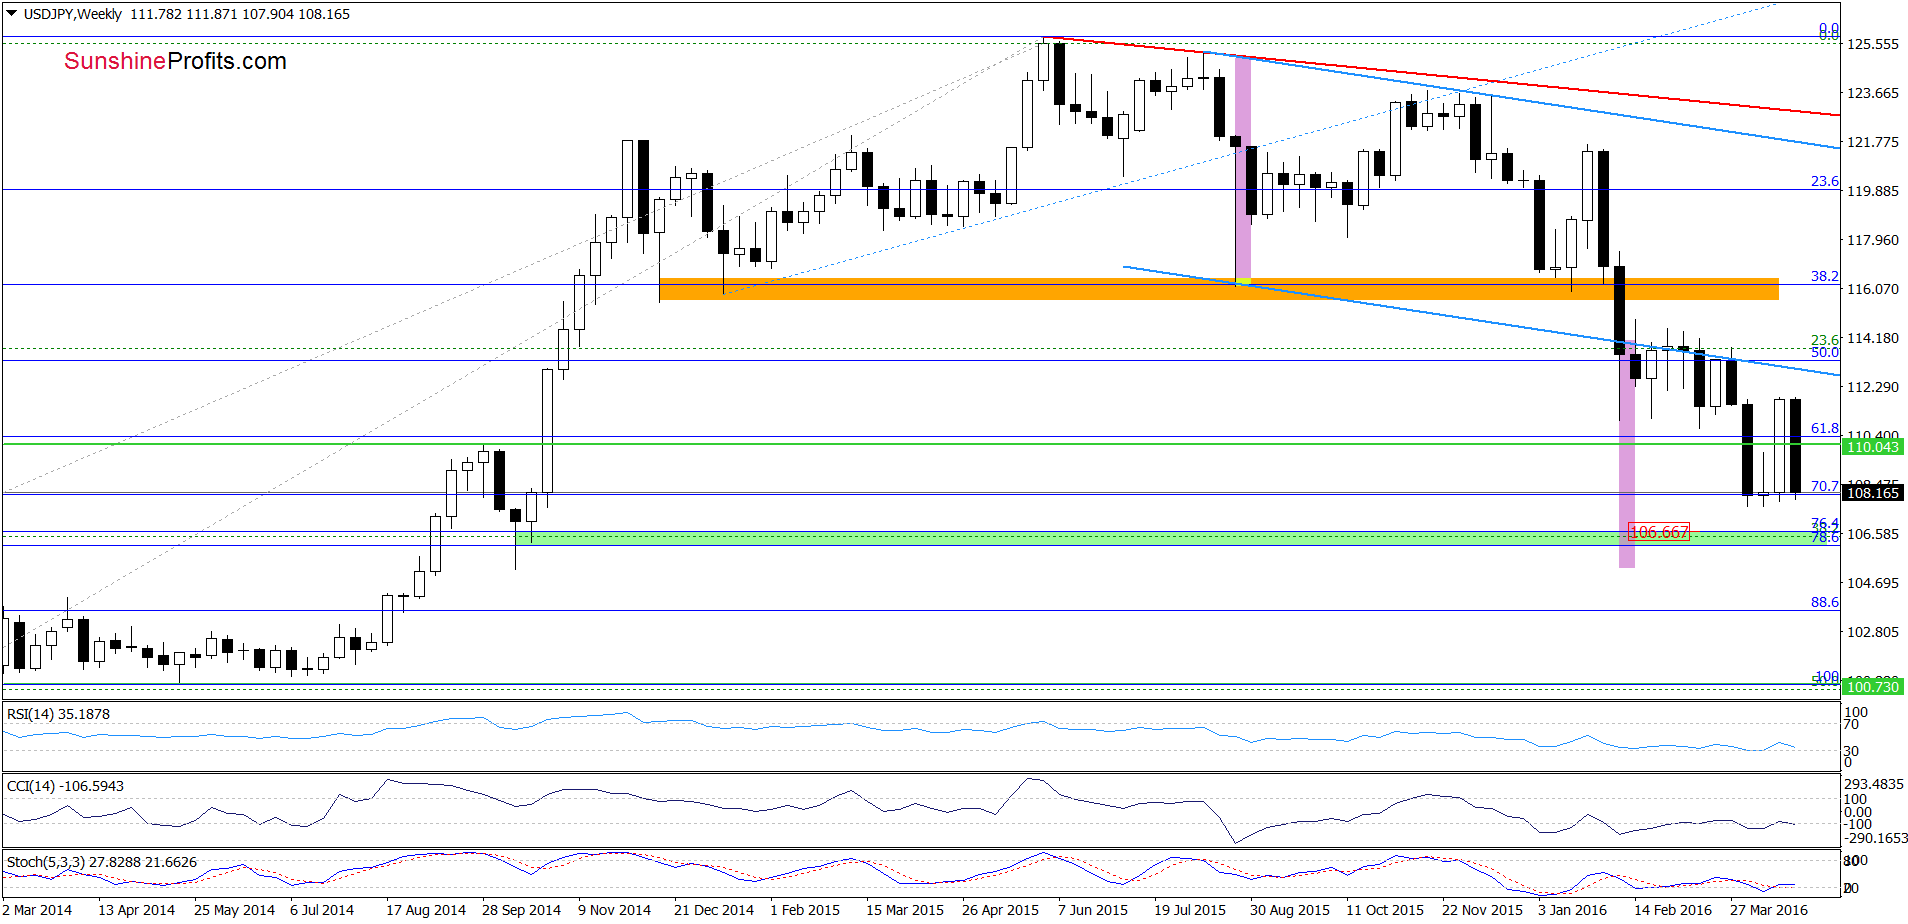1908x924 pixels.
Task: Click the 2 Mar 2014 date label
Action: pyautogui.click(x=37, y=910)
